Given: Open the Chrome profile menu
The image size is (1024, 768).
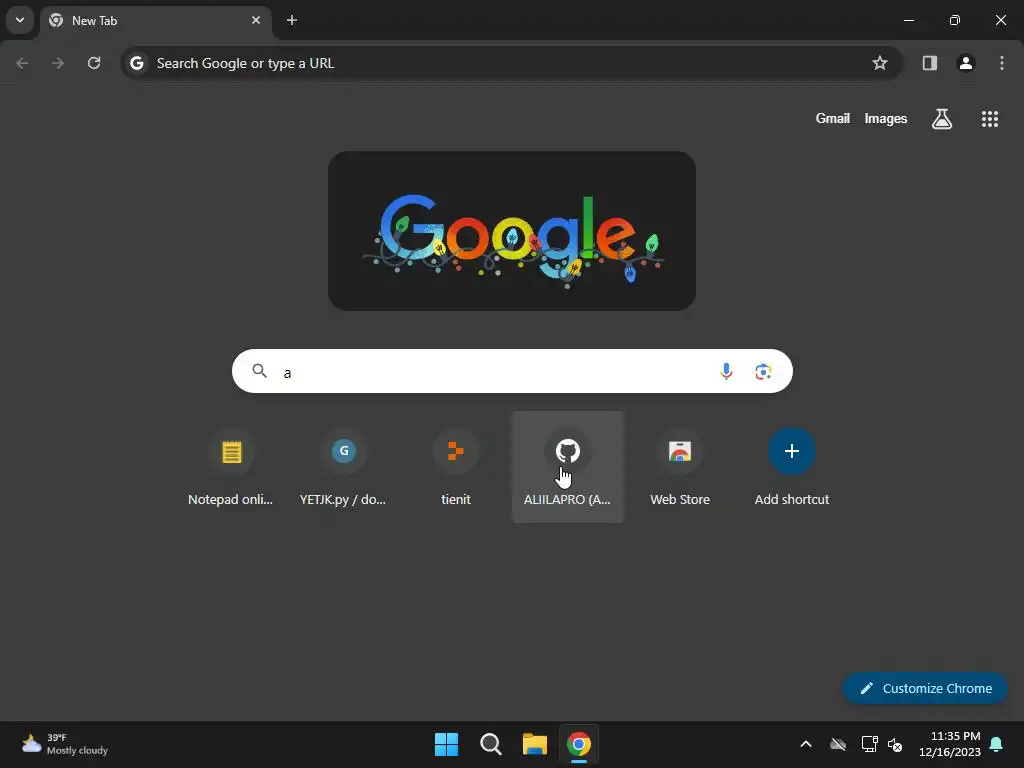Looking at the screenshot, I should (x=966, y=63).
